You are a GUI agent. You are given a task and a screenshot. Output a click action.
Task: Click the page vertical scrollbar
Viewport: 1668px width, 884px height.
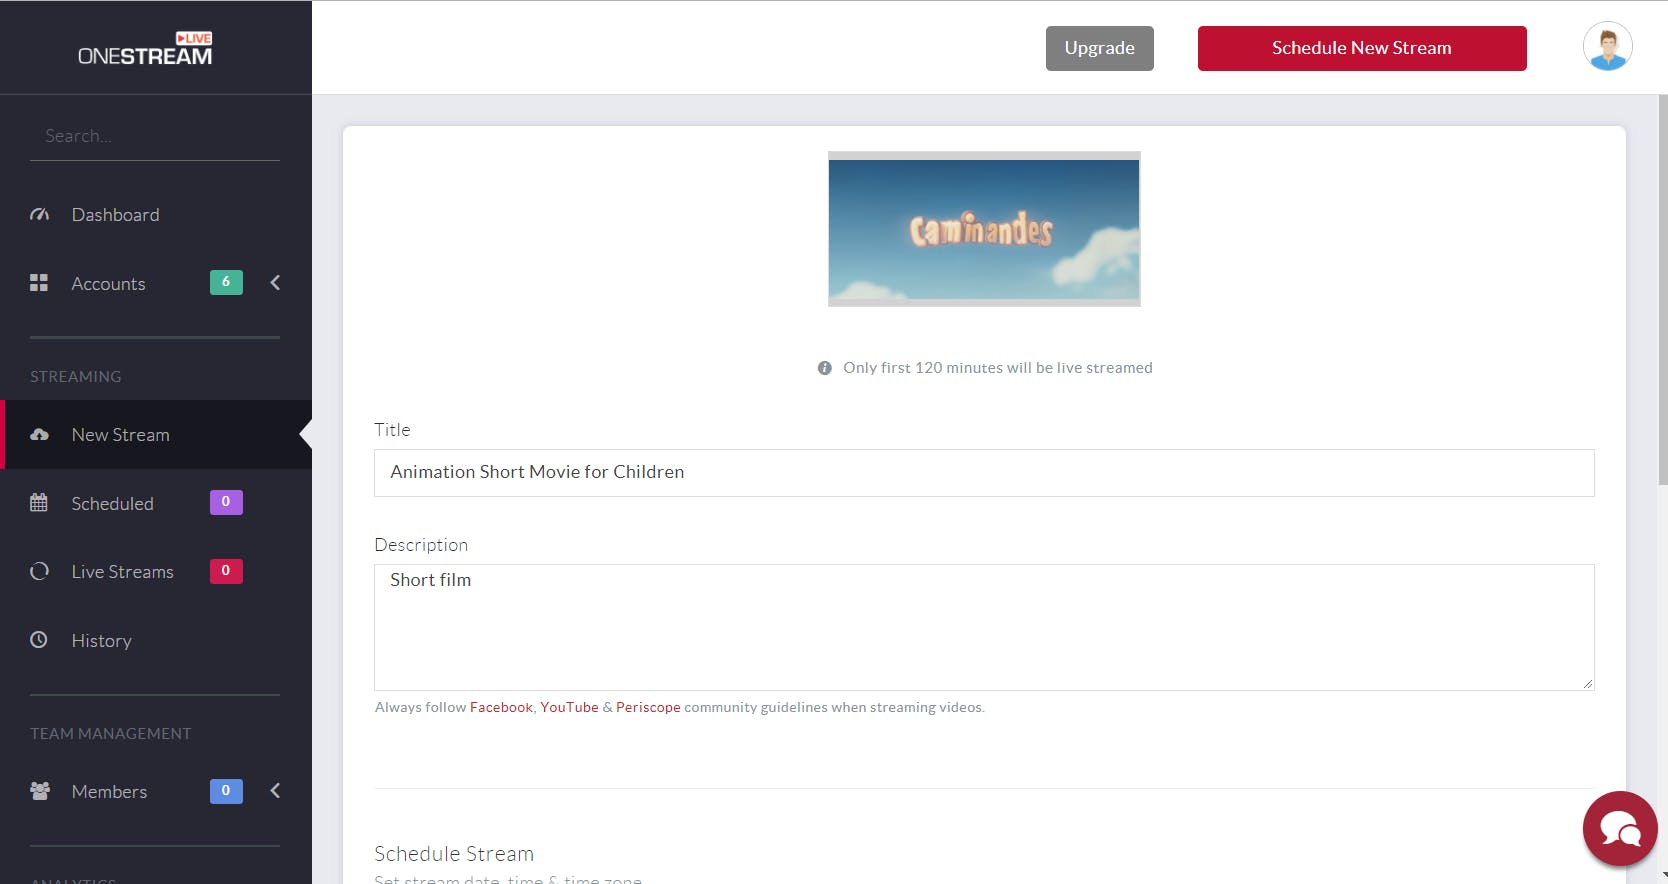[x=1663, y=290]
